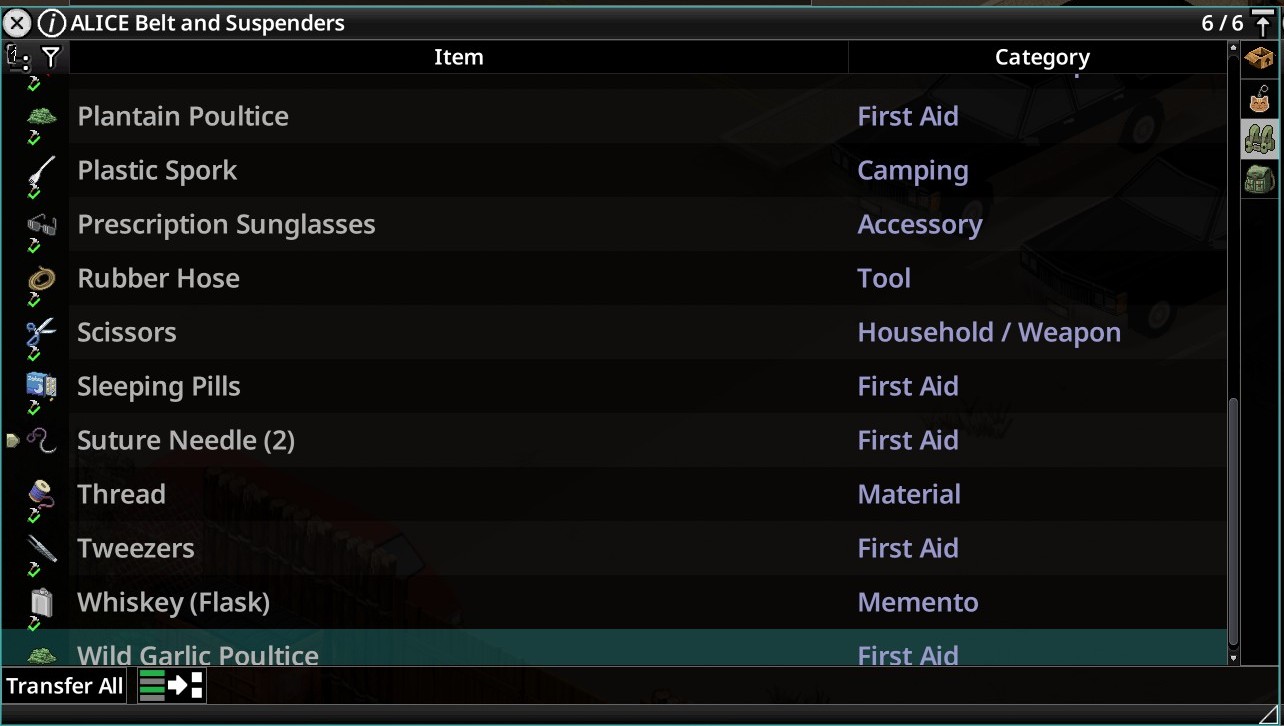1284x726 pixels.
Task: Select the key ring container icon
Action: coord(1259,98)
